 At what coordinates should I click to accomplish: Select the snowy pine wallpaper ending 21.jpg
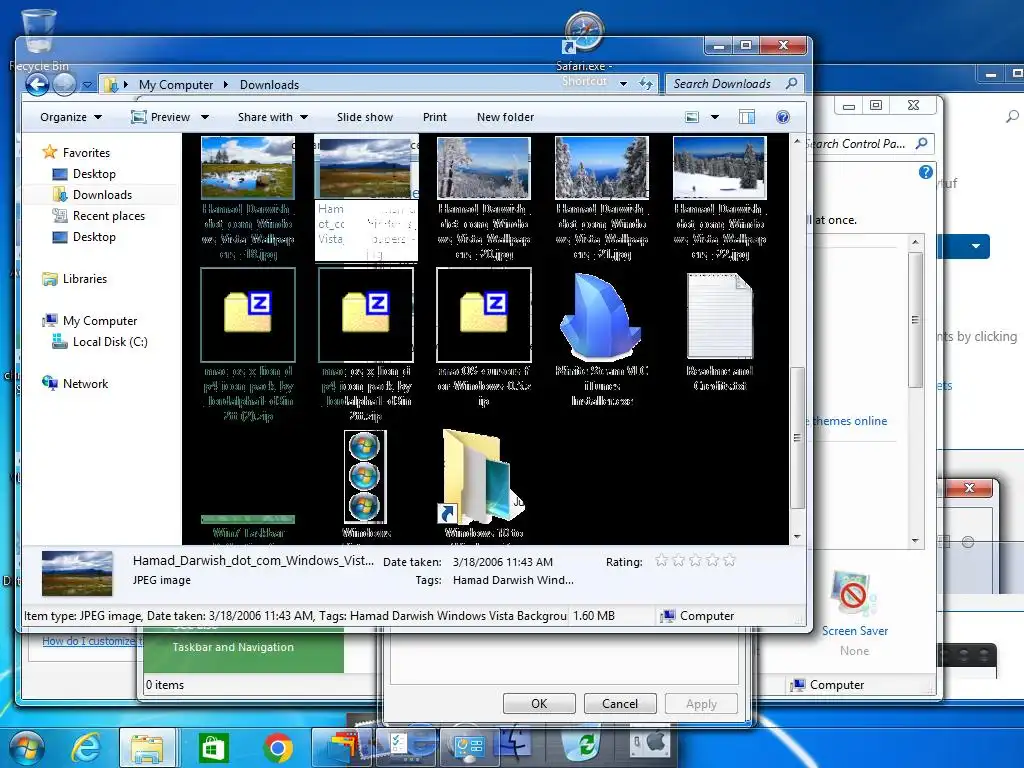601,167
